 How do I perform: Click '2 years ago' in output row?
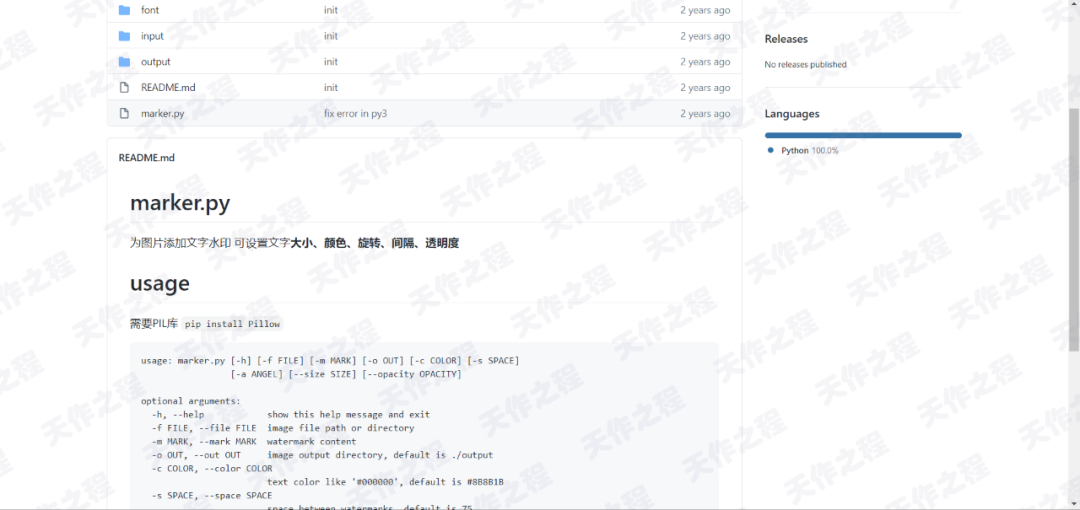[x=705, y=62]
